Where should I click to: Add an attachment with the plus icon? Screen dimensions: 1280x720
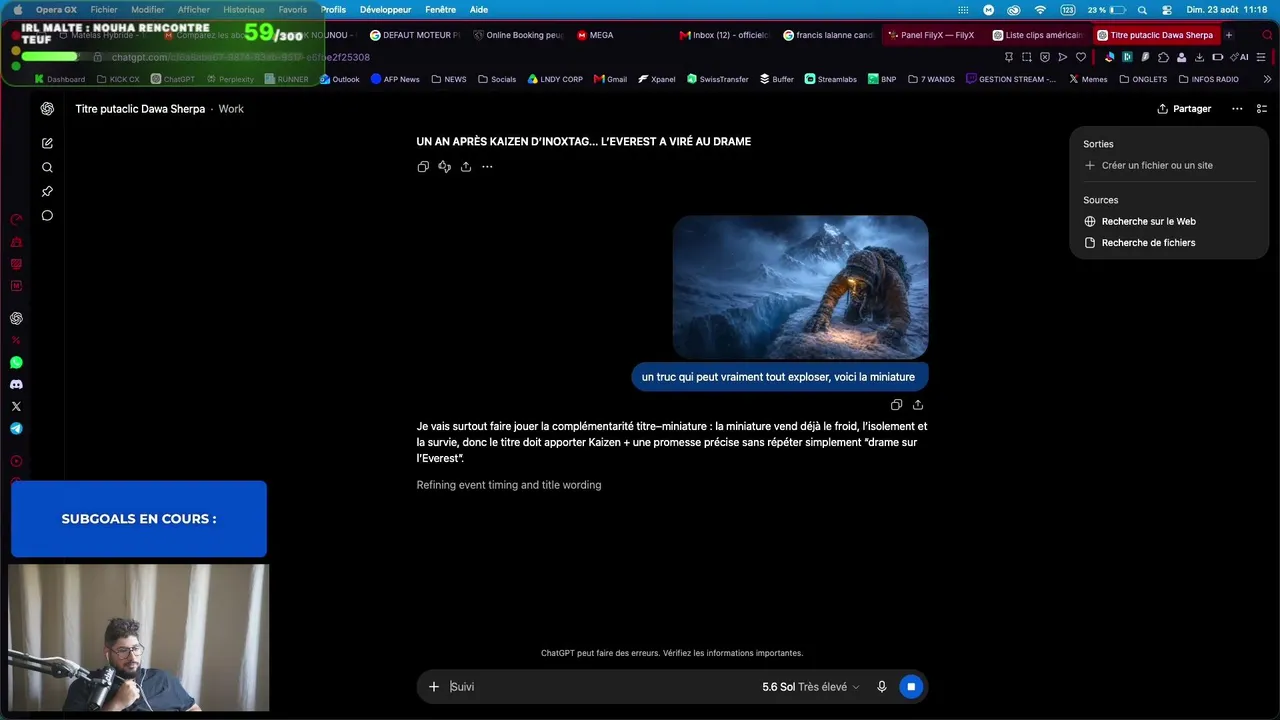point(434,687)
